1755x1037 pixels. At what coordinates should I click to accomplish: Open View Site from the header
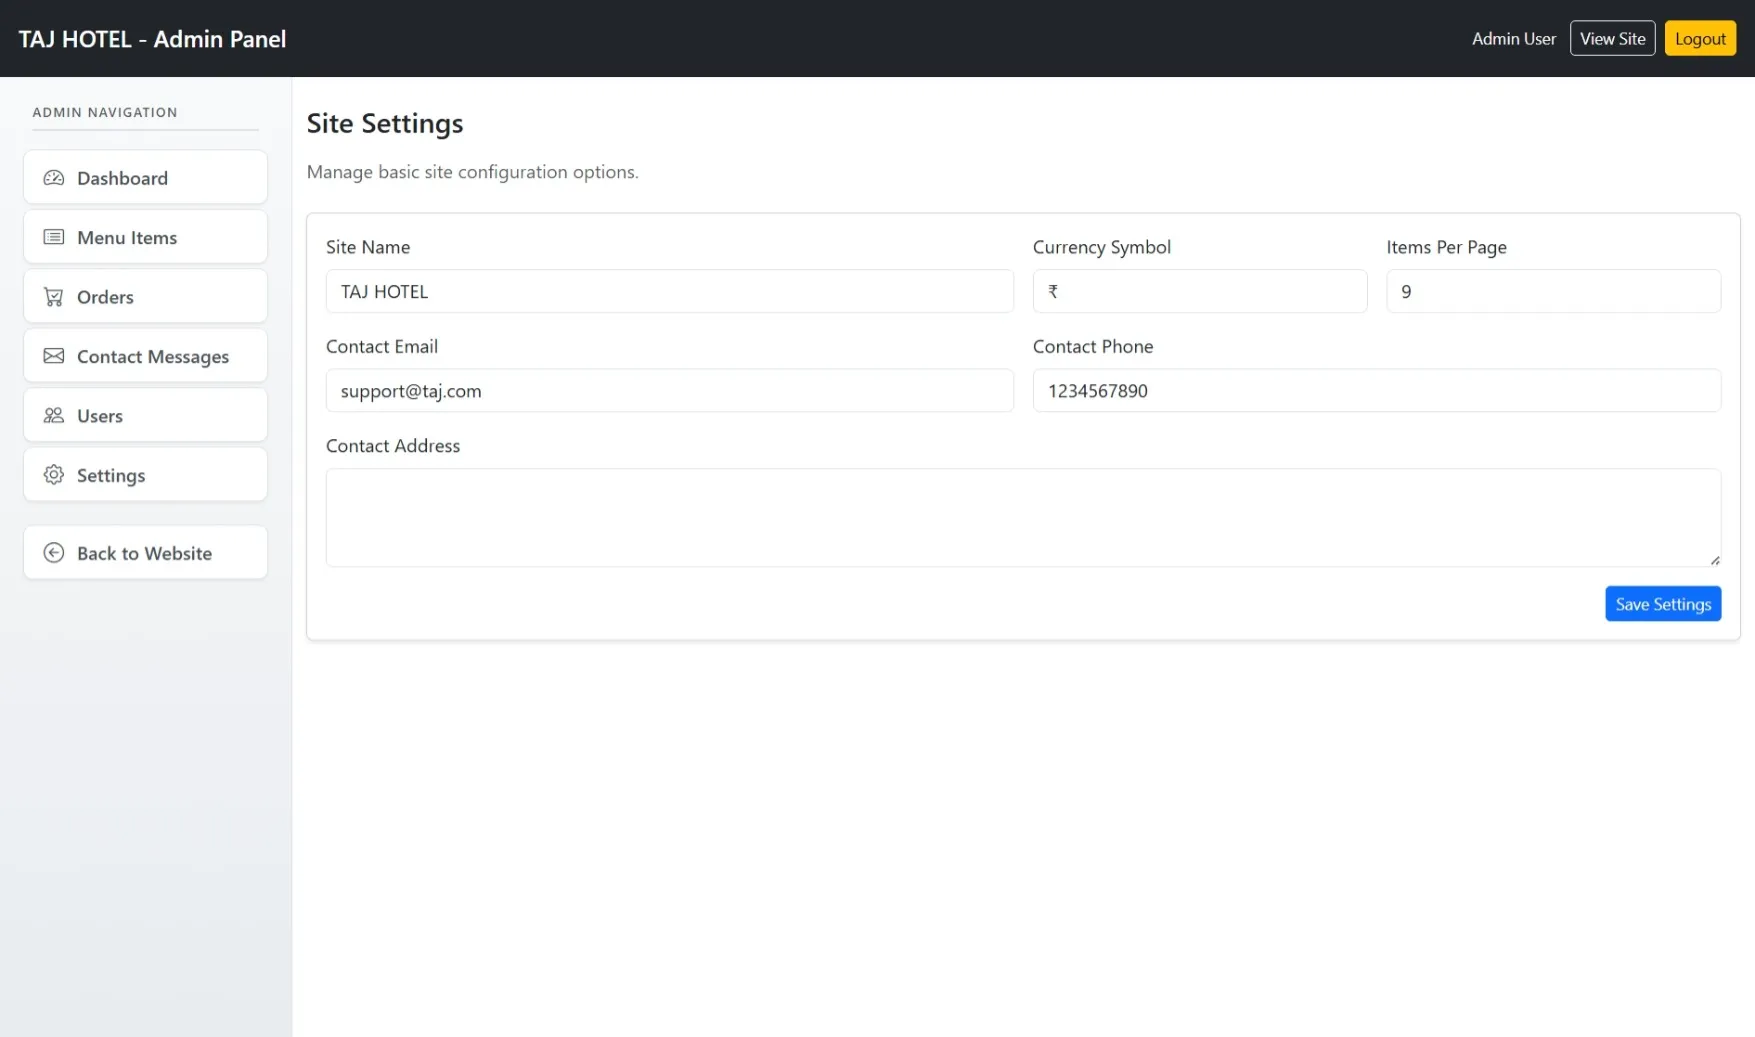click(1612, 39)
